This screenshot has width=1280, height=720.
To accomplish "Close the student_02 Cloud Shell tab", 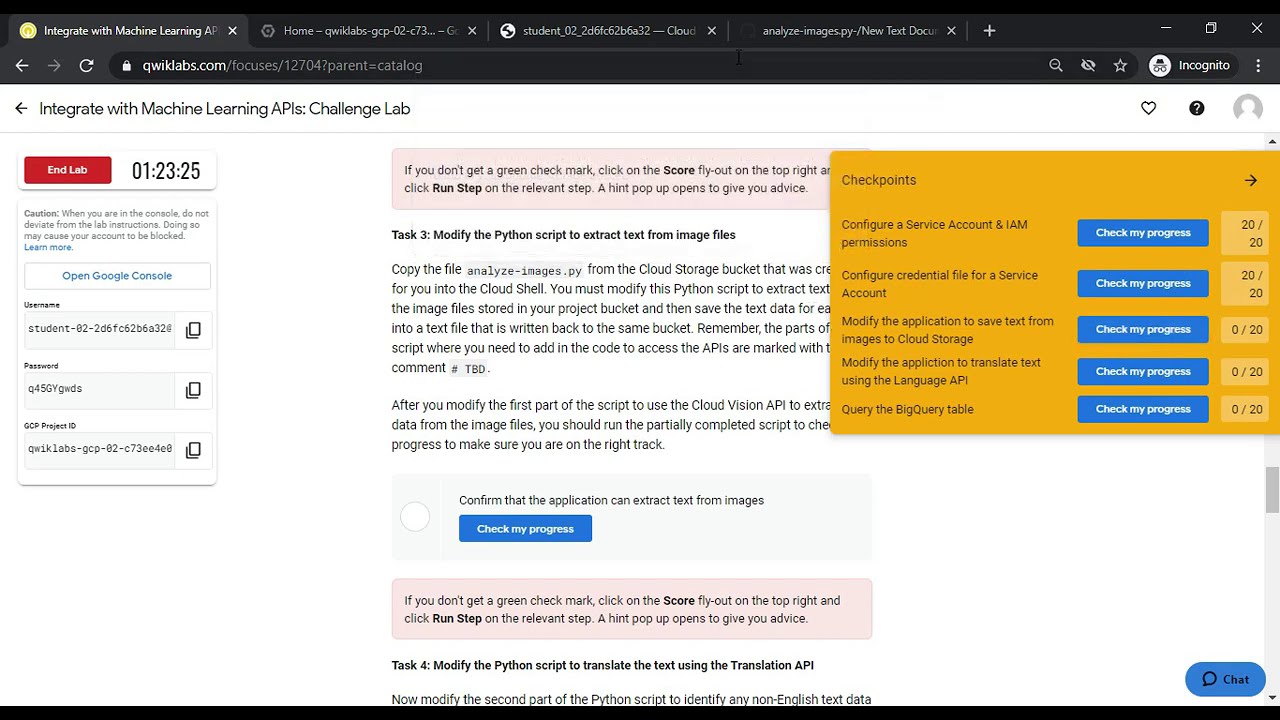I will point(712,31).
